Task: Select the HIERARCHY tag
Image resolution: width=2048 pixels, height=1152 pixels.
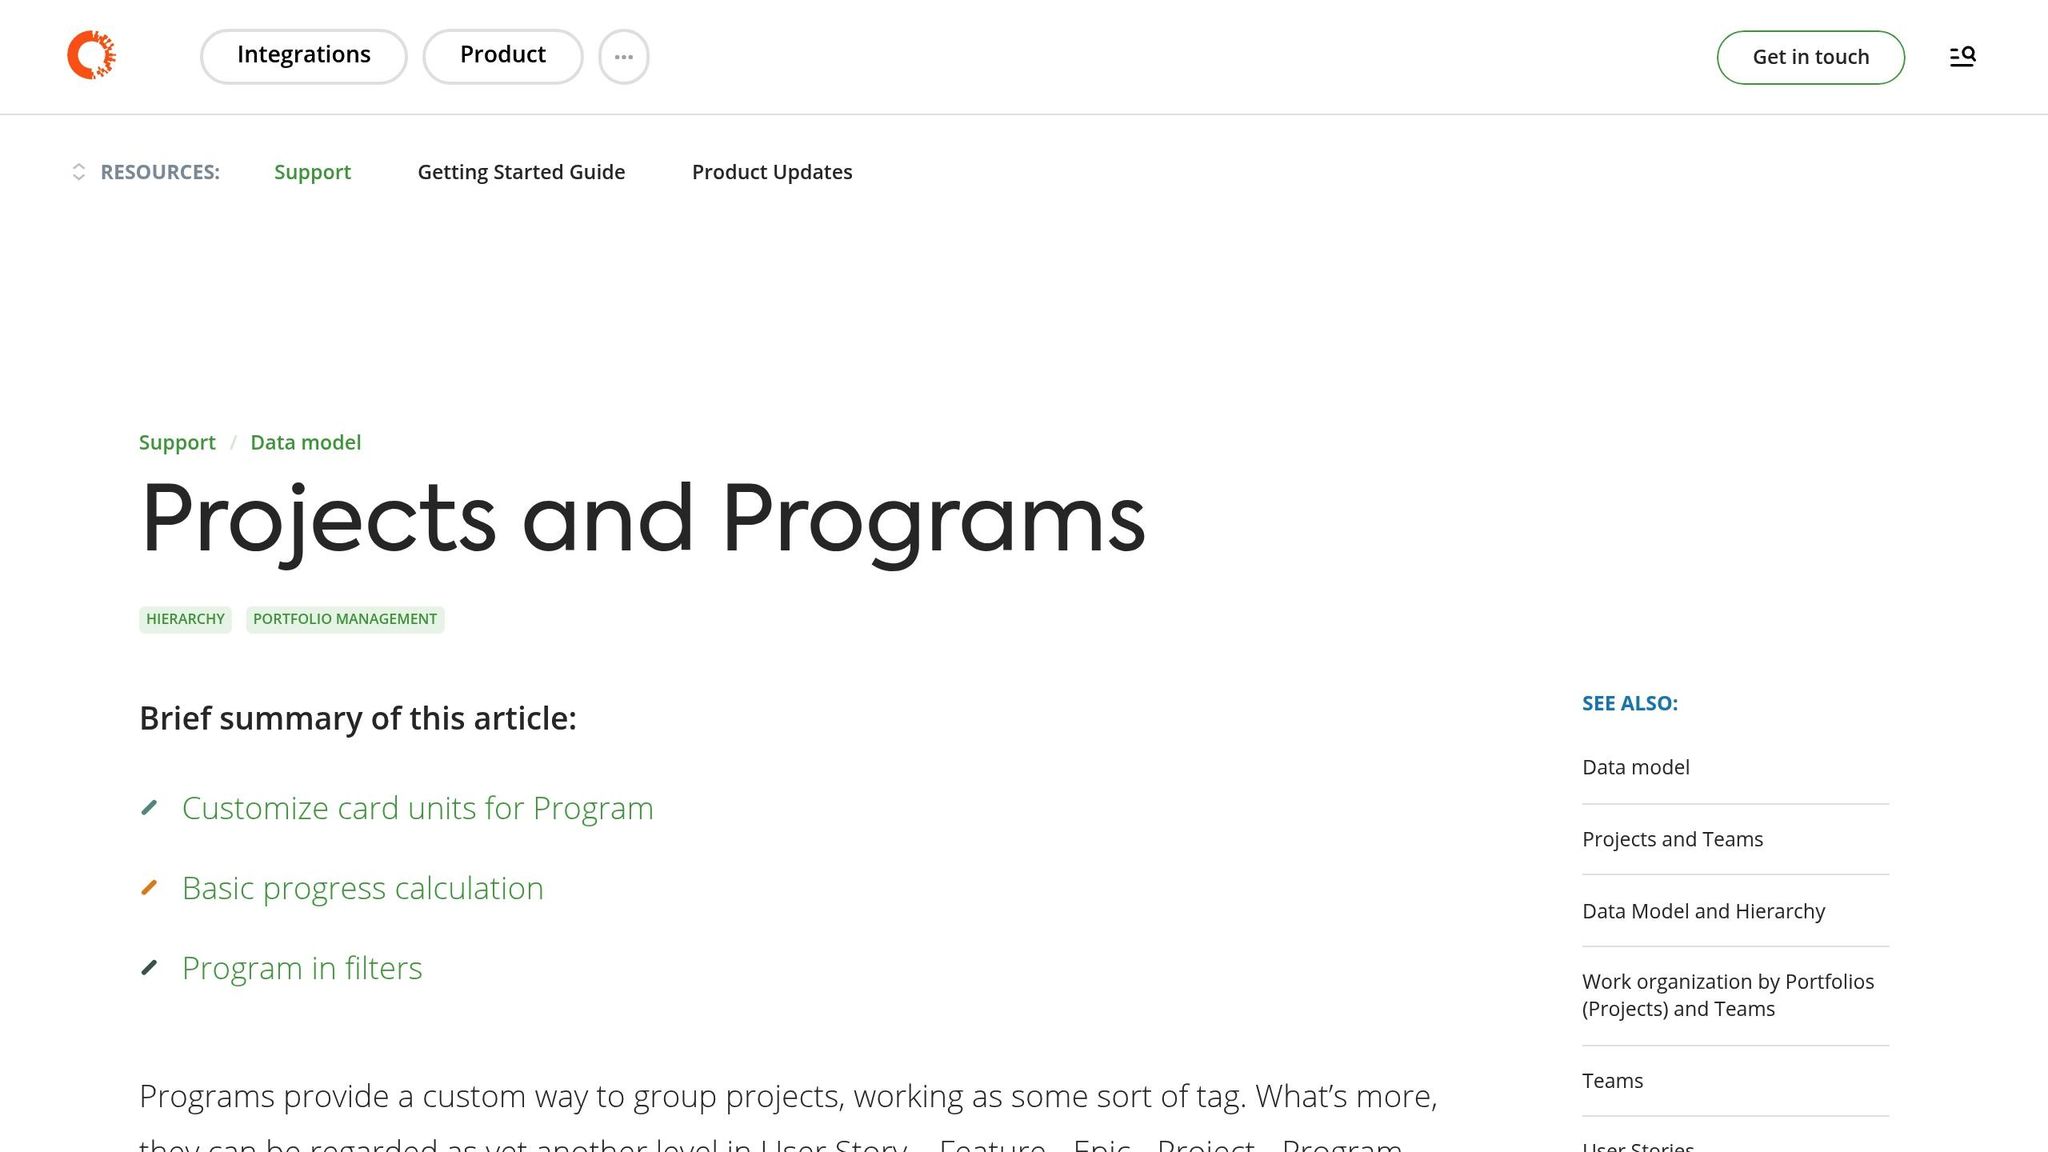Action: click(185, 619)
